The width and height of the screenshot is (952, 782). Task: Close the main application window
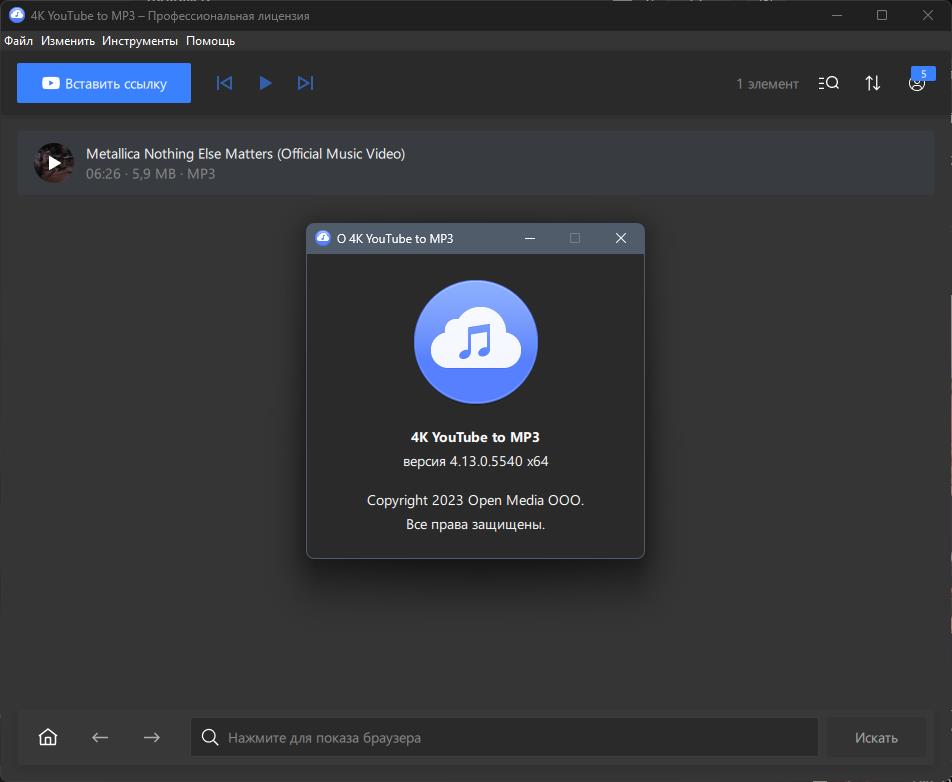928,15
